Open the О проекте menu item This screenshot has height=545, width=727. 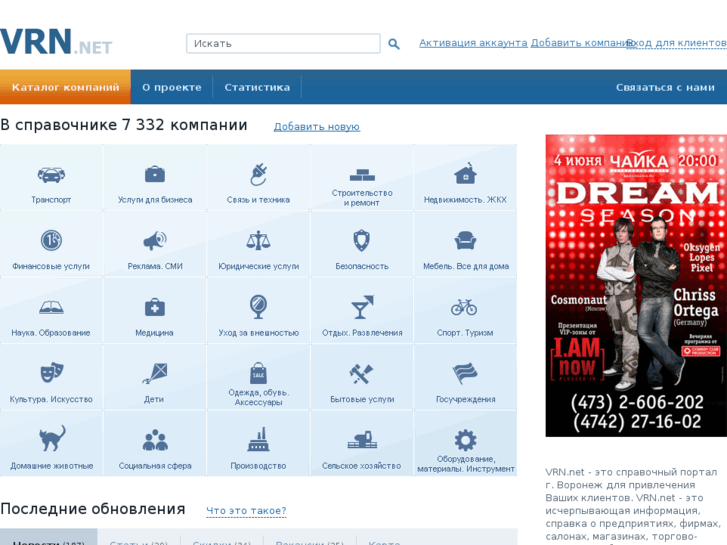coord(172,87)
